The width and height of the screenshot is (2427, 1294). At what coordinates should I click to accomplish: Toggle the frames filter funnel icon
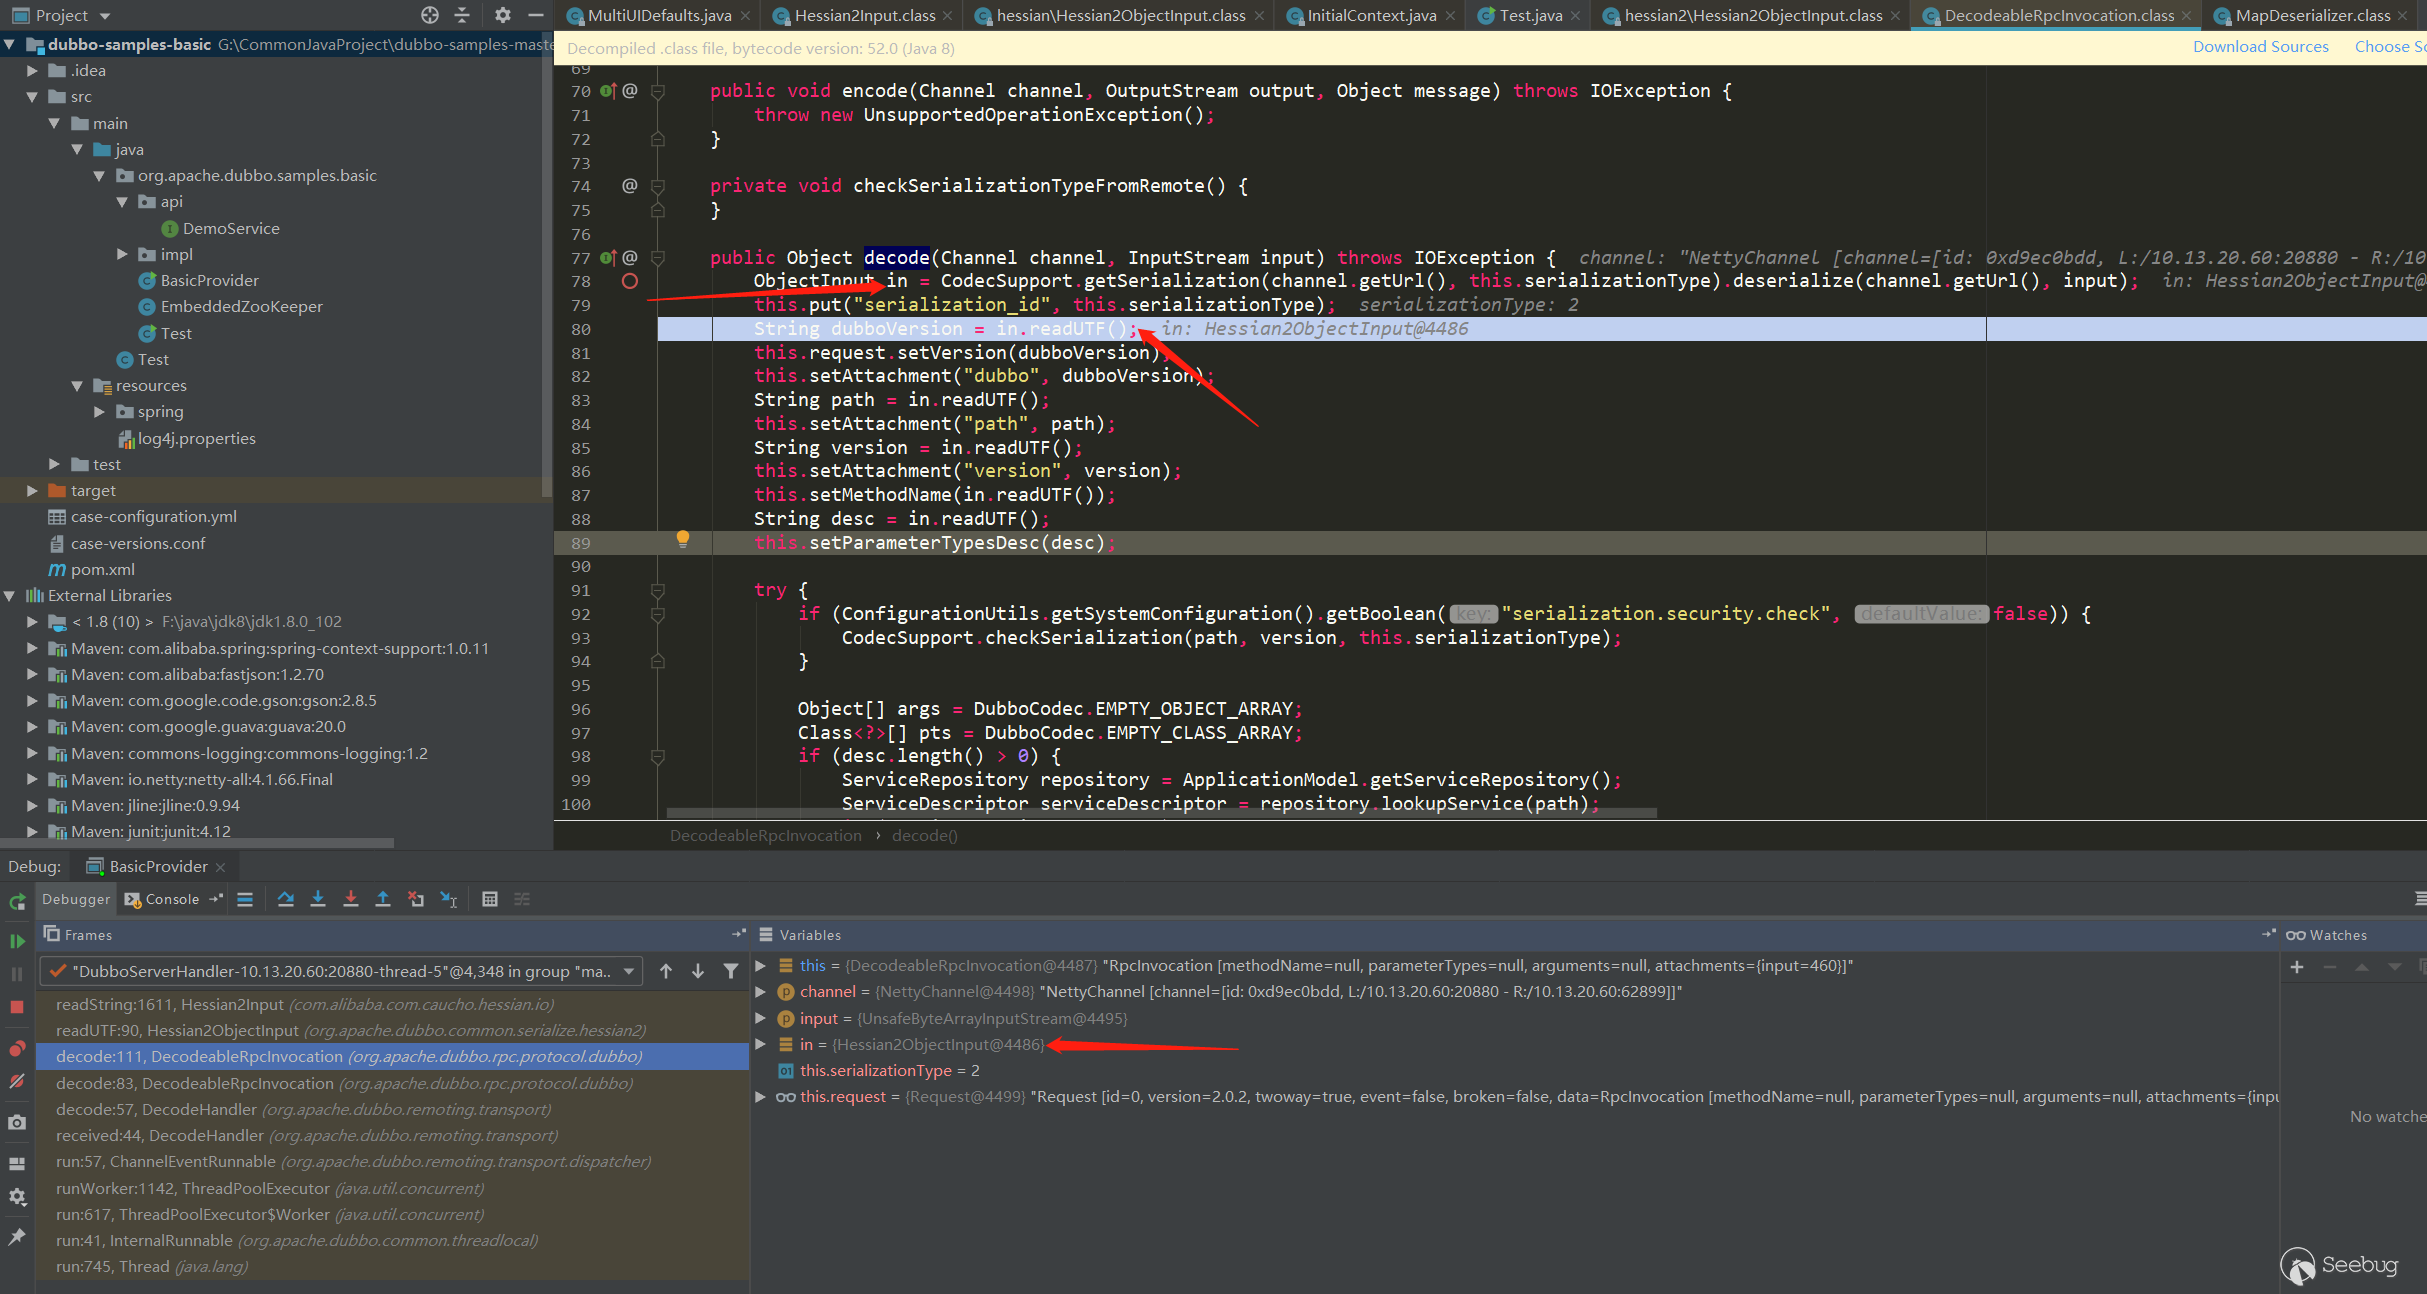731,971
